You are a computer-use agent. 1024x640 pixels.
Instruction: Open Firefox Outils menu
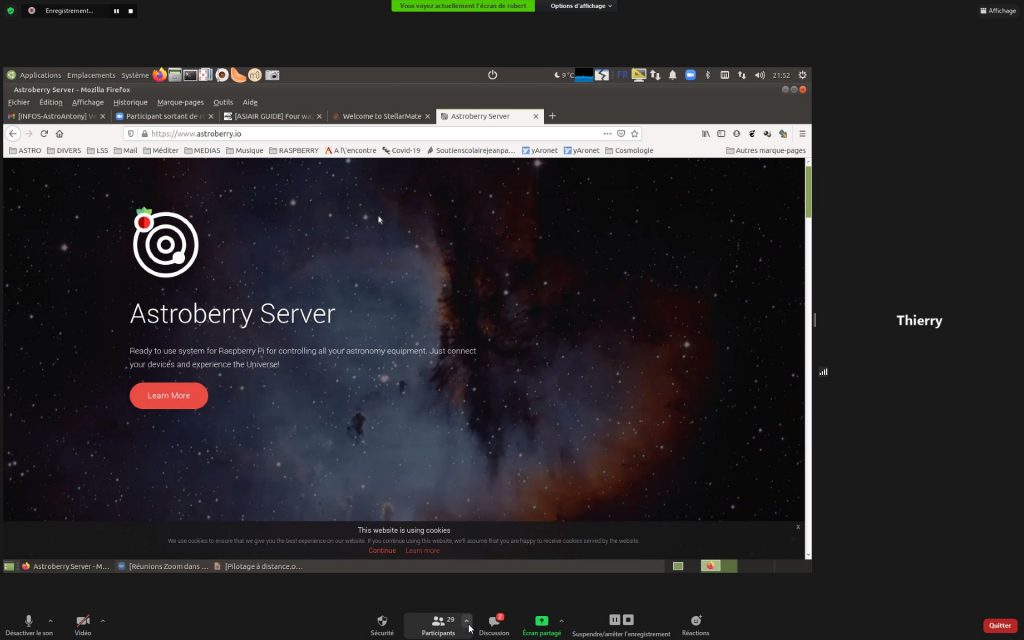click(x=223, y=103)
